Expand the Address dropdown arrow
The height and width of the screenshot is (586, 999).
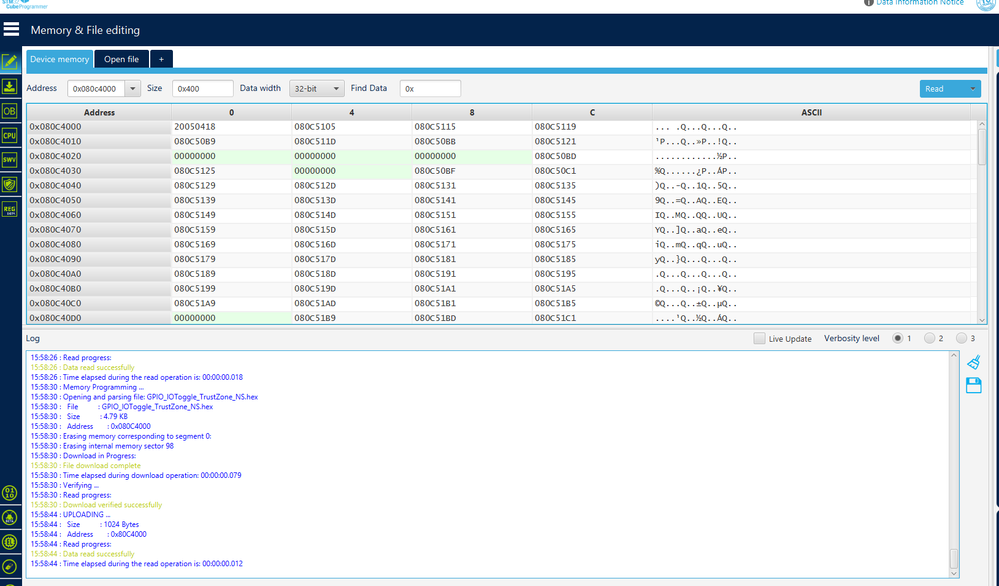click(133, 89)
